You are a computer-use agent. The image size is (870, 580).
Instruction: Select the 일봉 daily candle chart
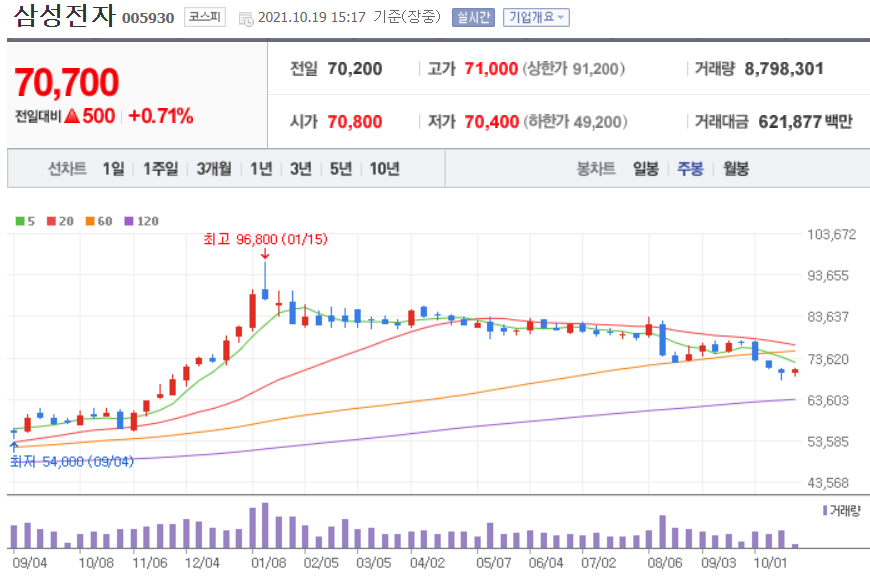point(646,168)
